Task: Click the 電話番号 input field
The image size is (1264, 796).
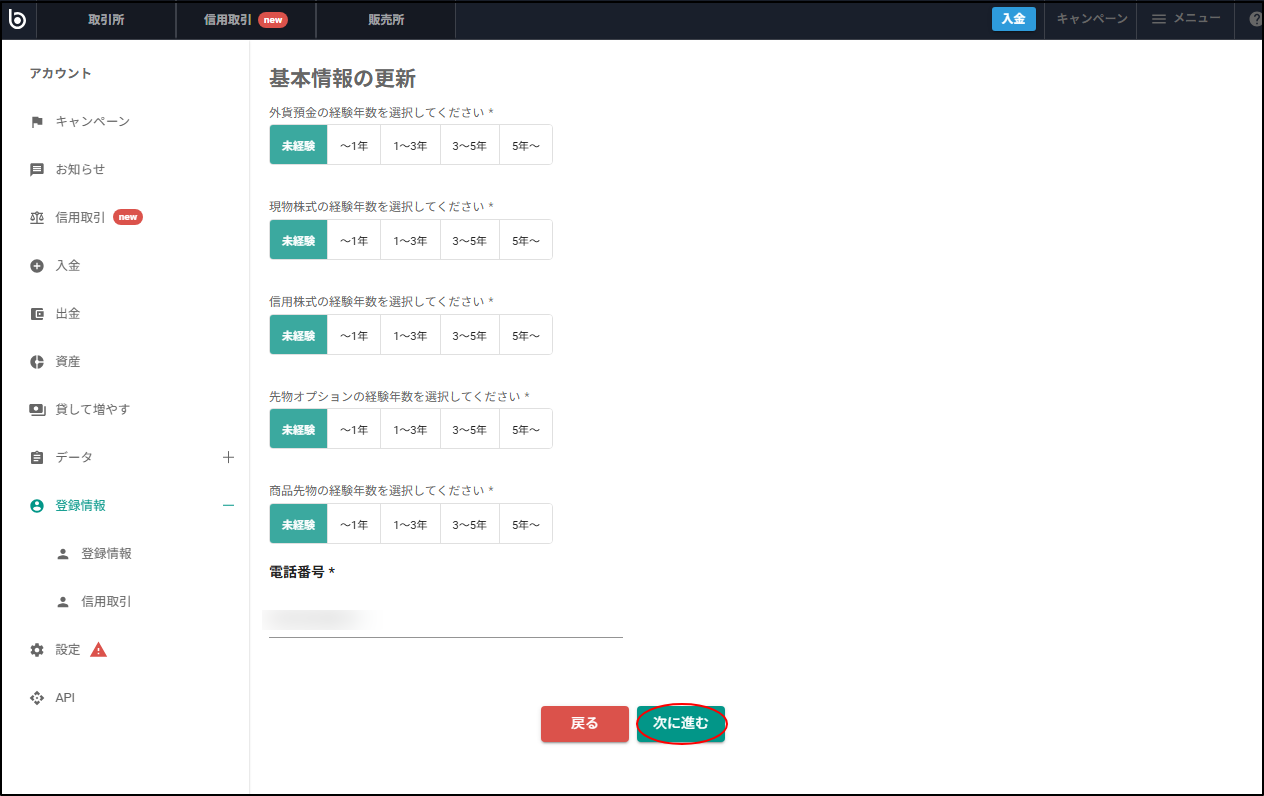Action: pyautogui.click(x=446, y=620)
